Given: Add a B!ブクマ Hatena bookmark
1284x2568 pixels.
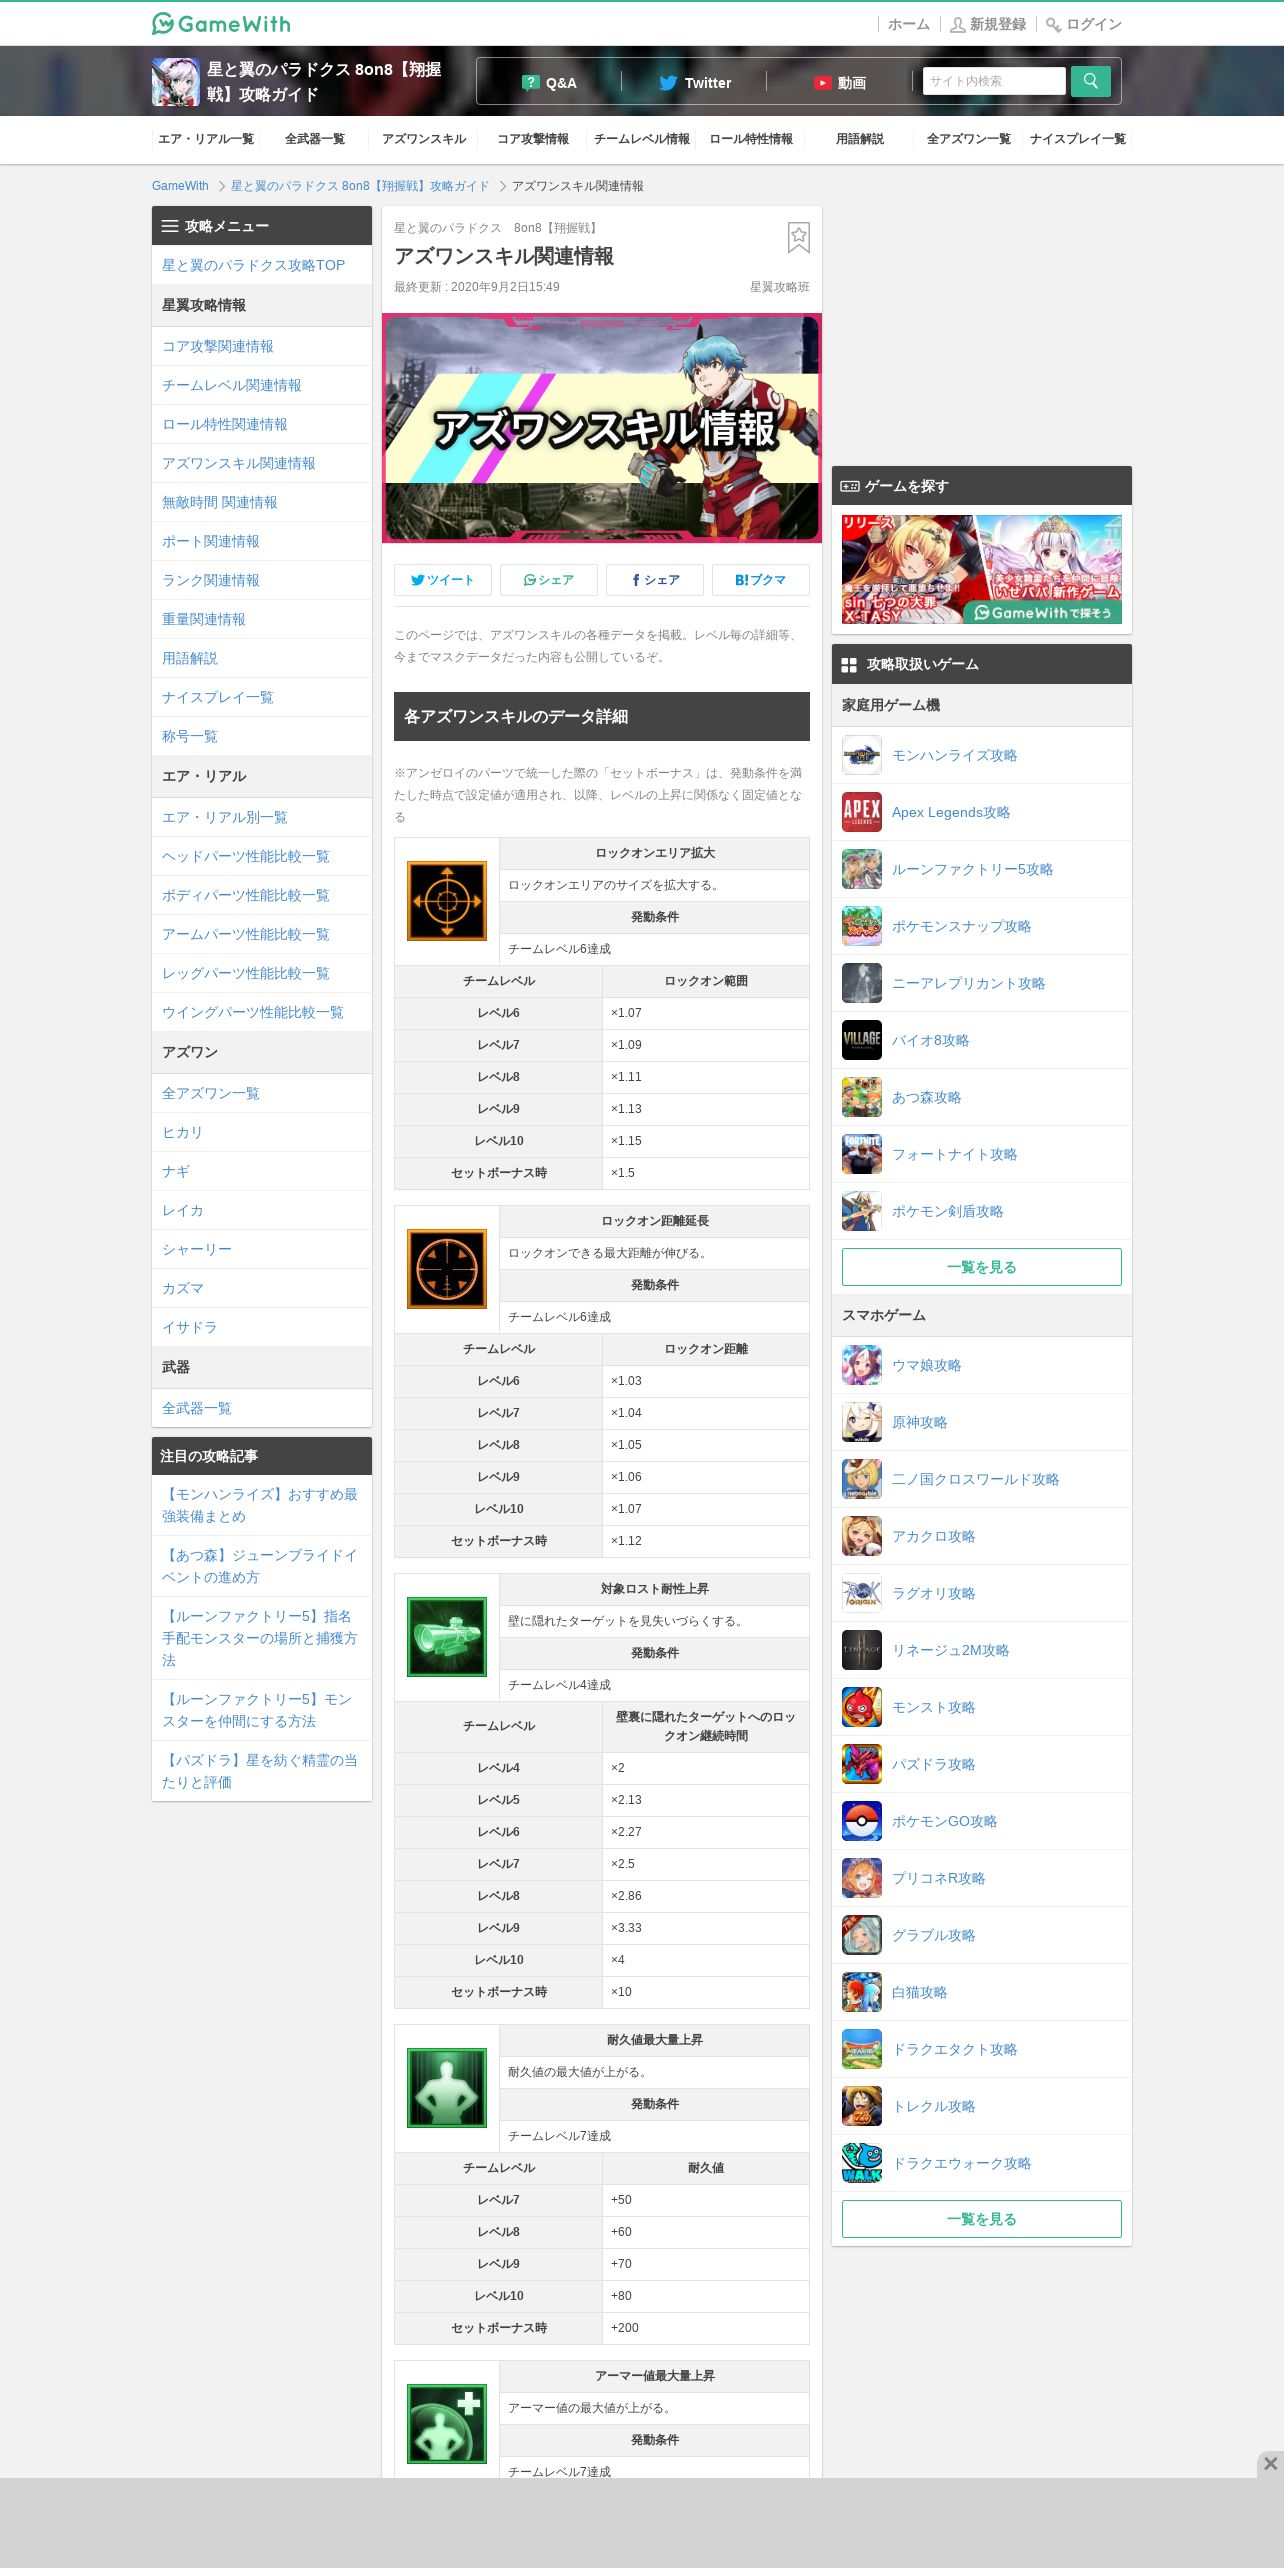Looking at the screenshot, I should [760, 580].
